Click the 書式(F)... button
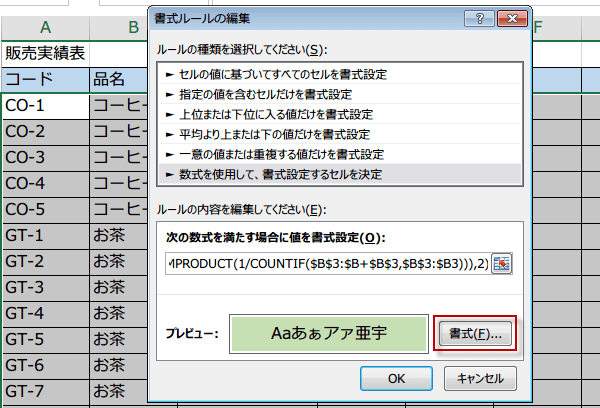Screen dimensions: 600x408 point(475,334)
